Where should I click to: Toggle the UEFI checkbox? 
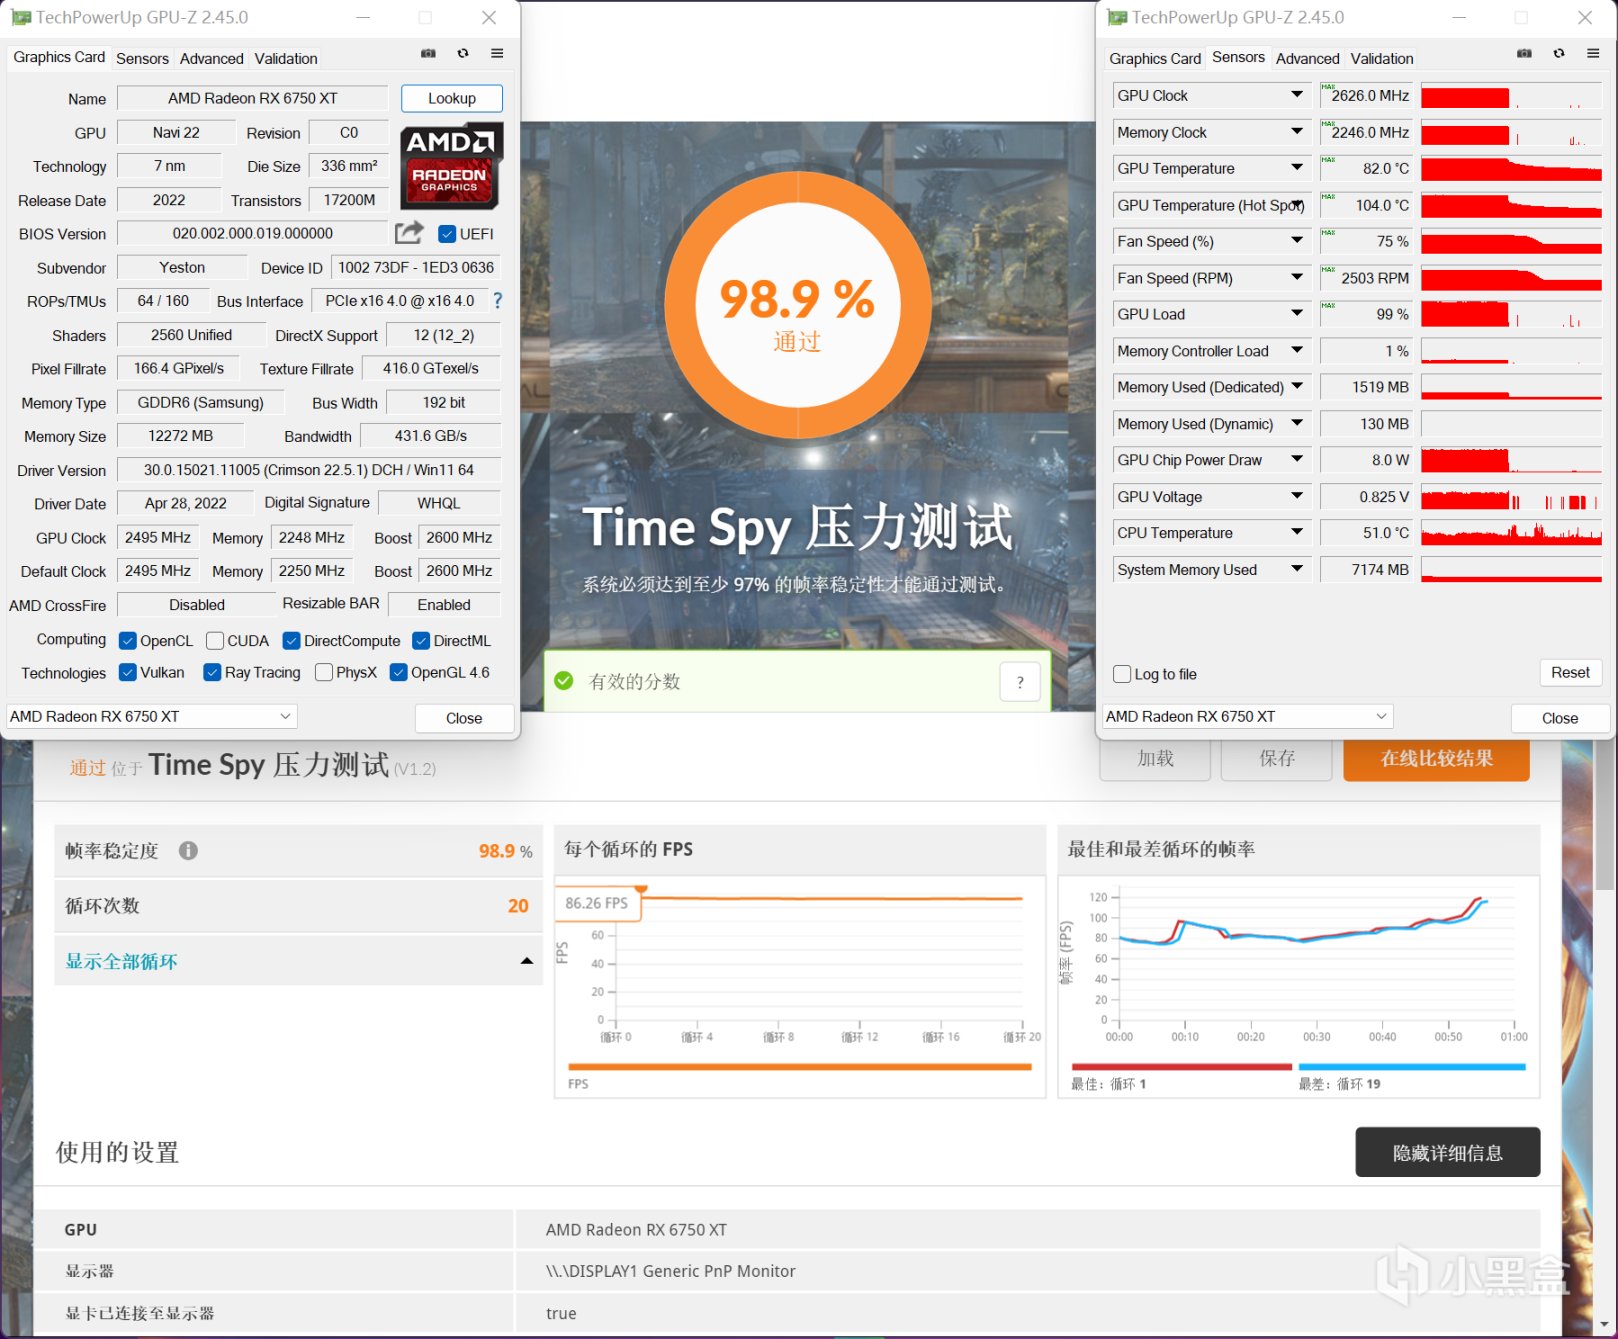447,234
